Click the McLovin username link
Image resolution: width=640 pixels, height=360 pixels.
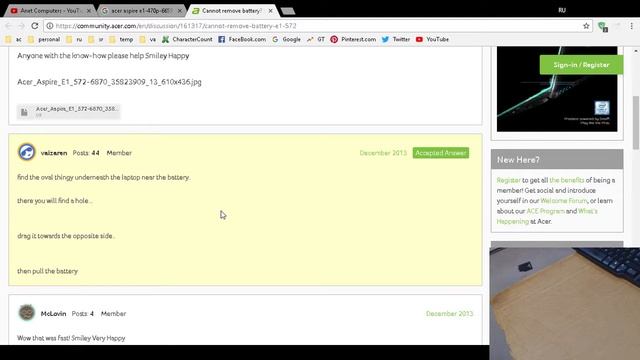[53, 313]
